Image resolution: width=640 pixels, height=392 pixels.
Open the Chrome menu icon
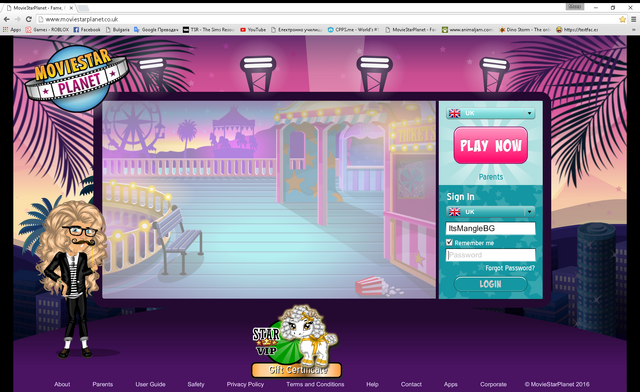tap(633, 19)
